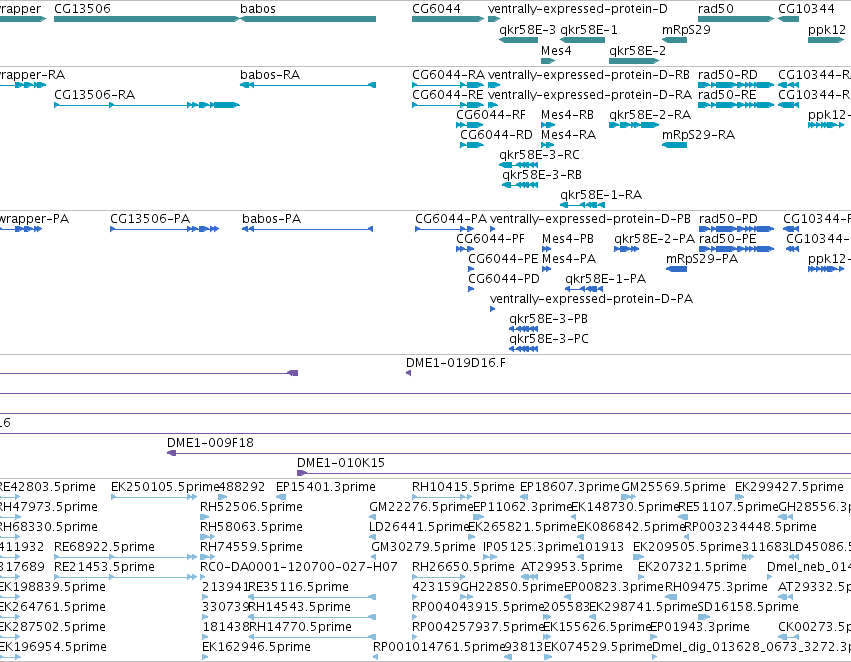Select the ventrally-expressed-protein-D-RB transcript label
The image size is (851, 662).
(x=589, y=75)
